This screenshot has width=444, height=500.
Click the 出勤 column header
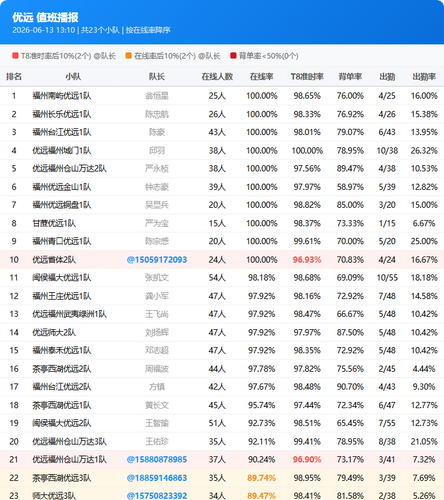(x=387, y=77)
